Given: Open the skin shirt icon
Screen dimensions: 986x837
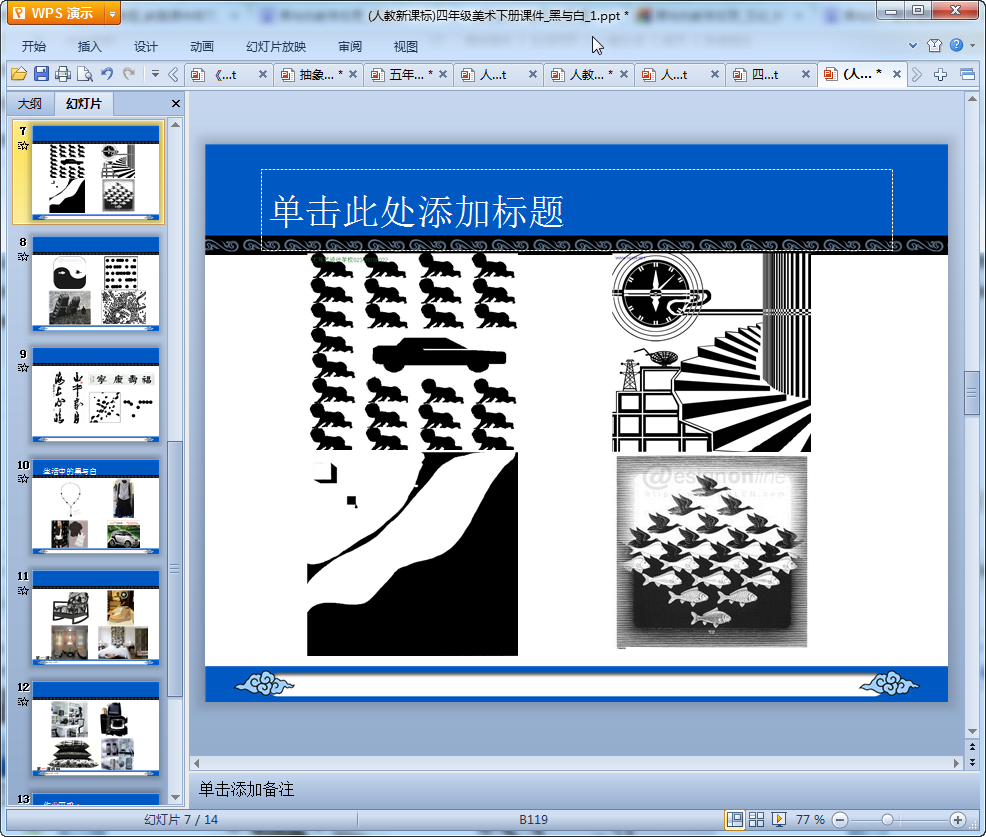Looking at the screenshot, I should 934,45.
